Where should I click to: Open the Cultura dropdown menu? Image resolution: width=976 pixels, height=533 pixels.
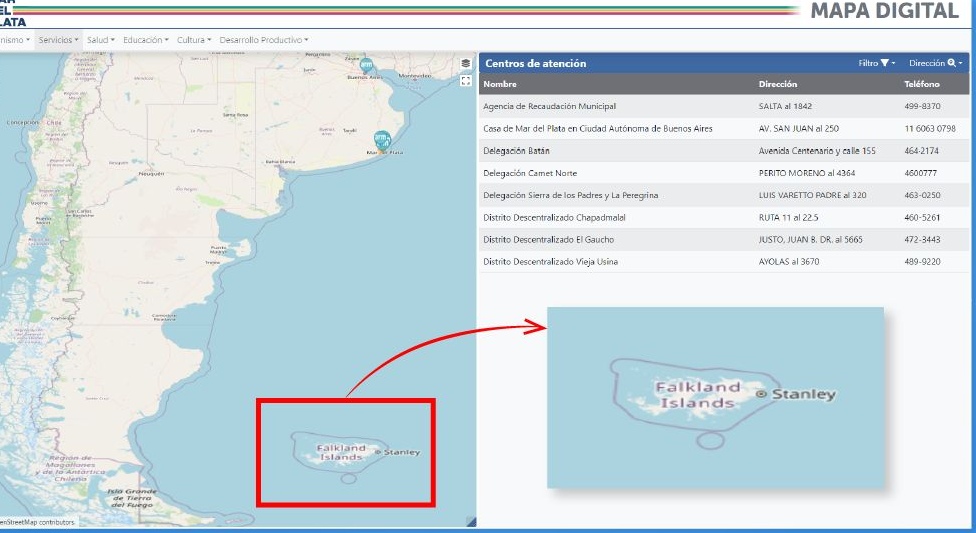coord(193,40)
